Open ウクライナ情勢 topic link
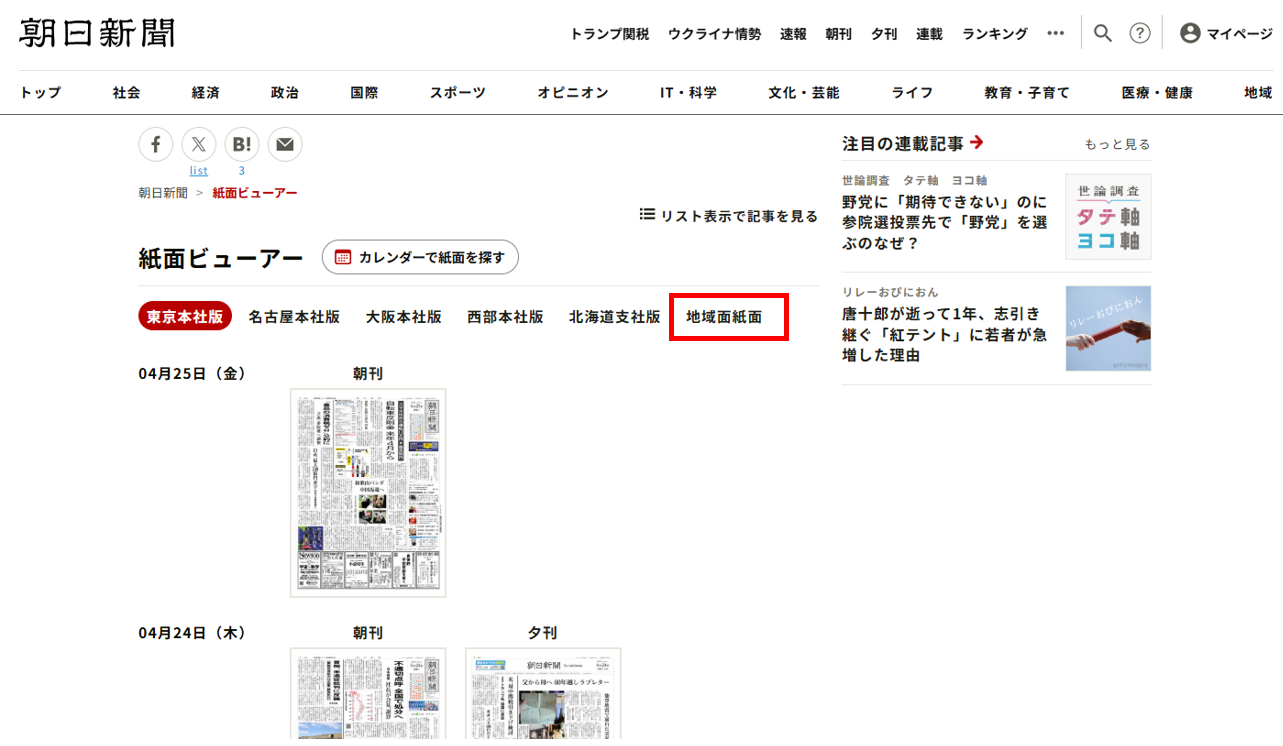 (715, 34)
